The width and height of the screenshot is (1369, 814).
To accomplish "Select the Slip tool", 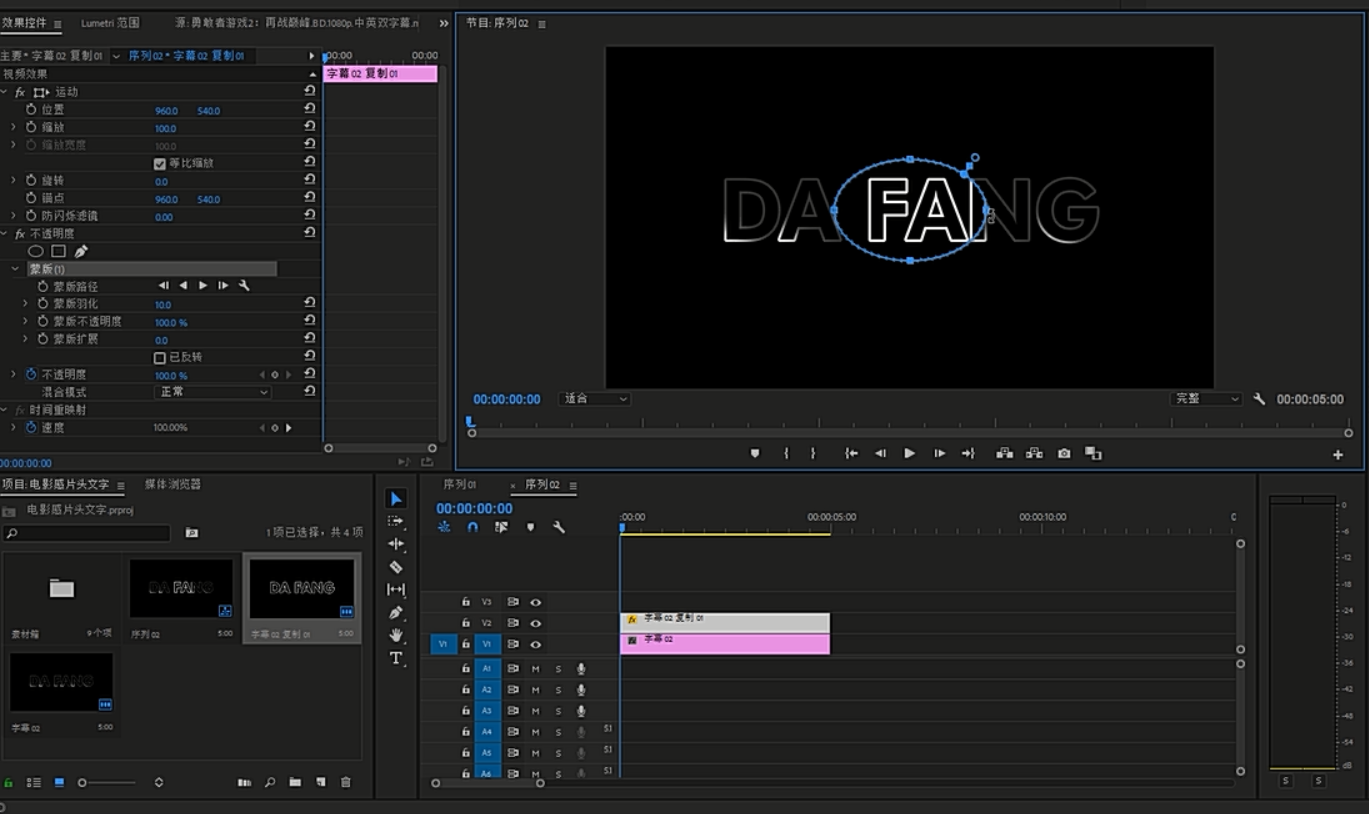I will pyautogui.click(x=396, y=590).
